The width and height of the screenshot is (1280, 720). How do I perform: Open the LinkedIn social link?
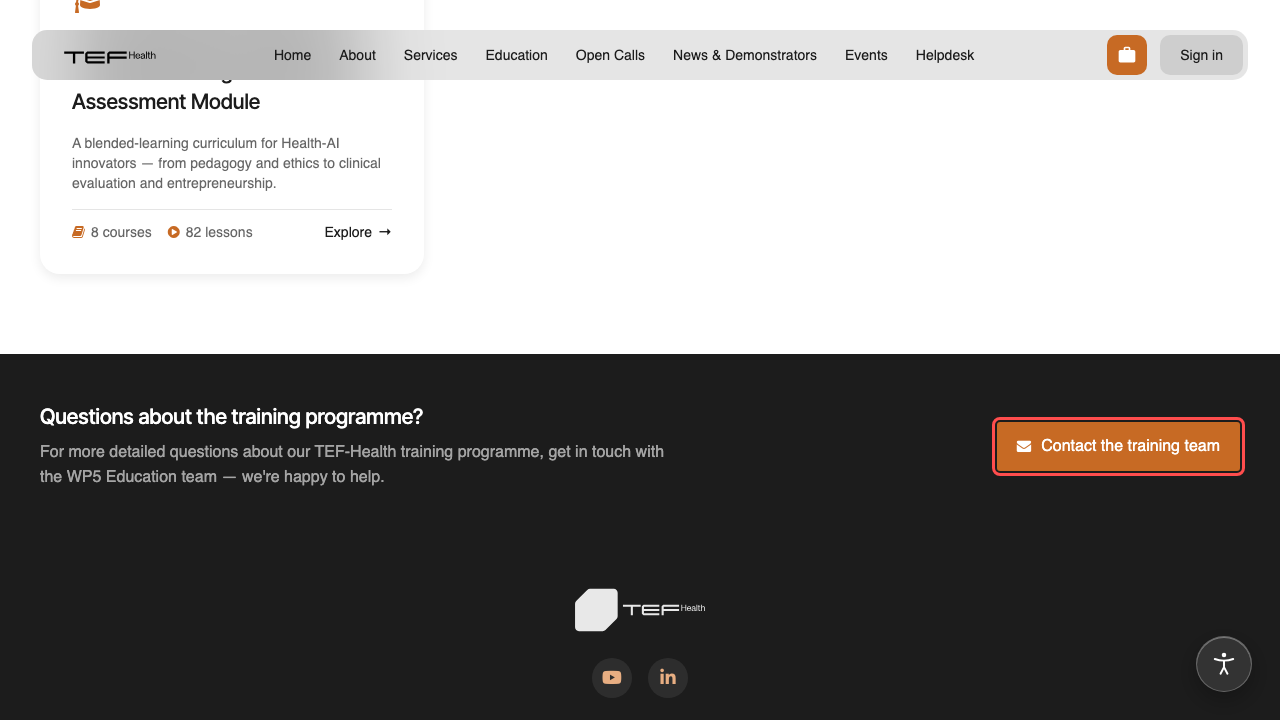pyautogui.click(x=668, y=678)
